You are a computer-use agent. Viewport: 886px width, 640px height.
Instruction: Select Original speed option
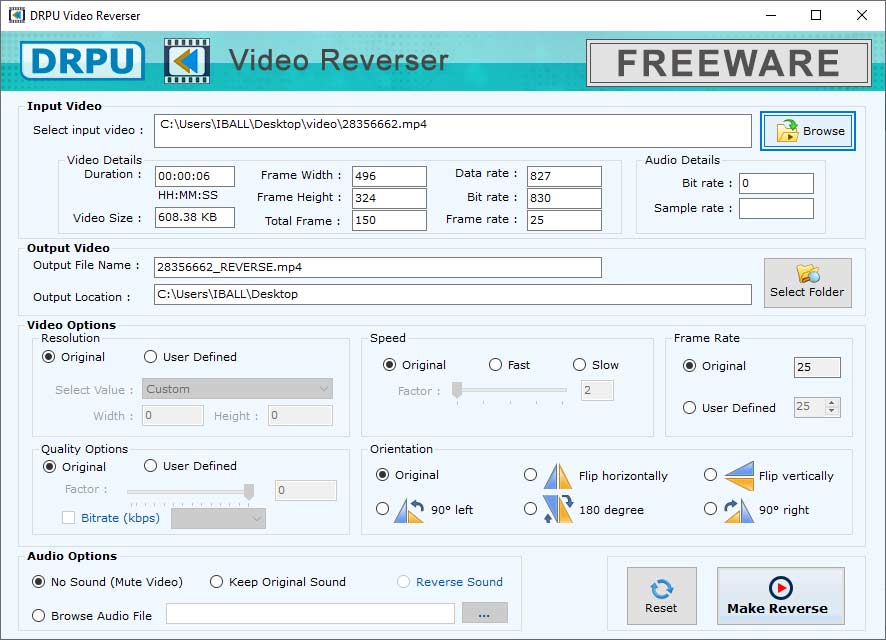click(x=389, y=365)
